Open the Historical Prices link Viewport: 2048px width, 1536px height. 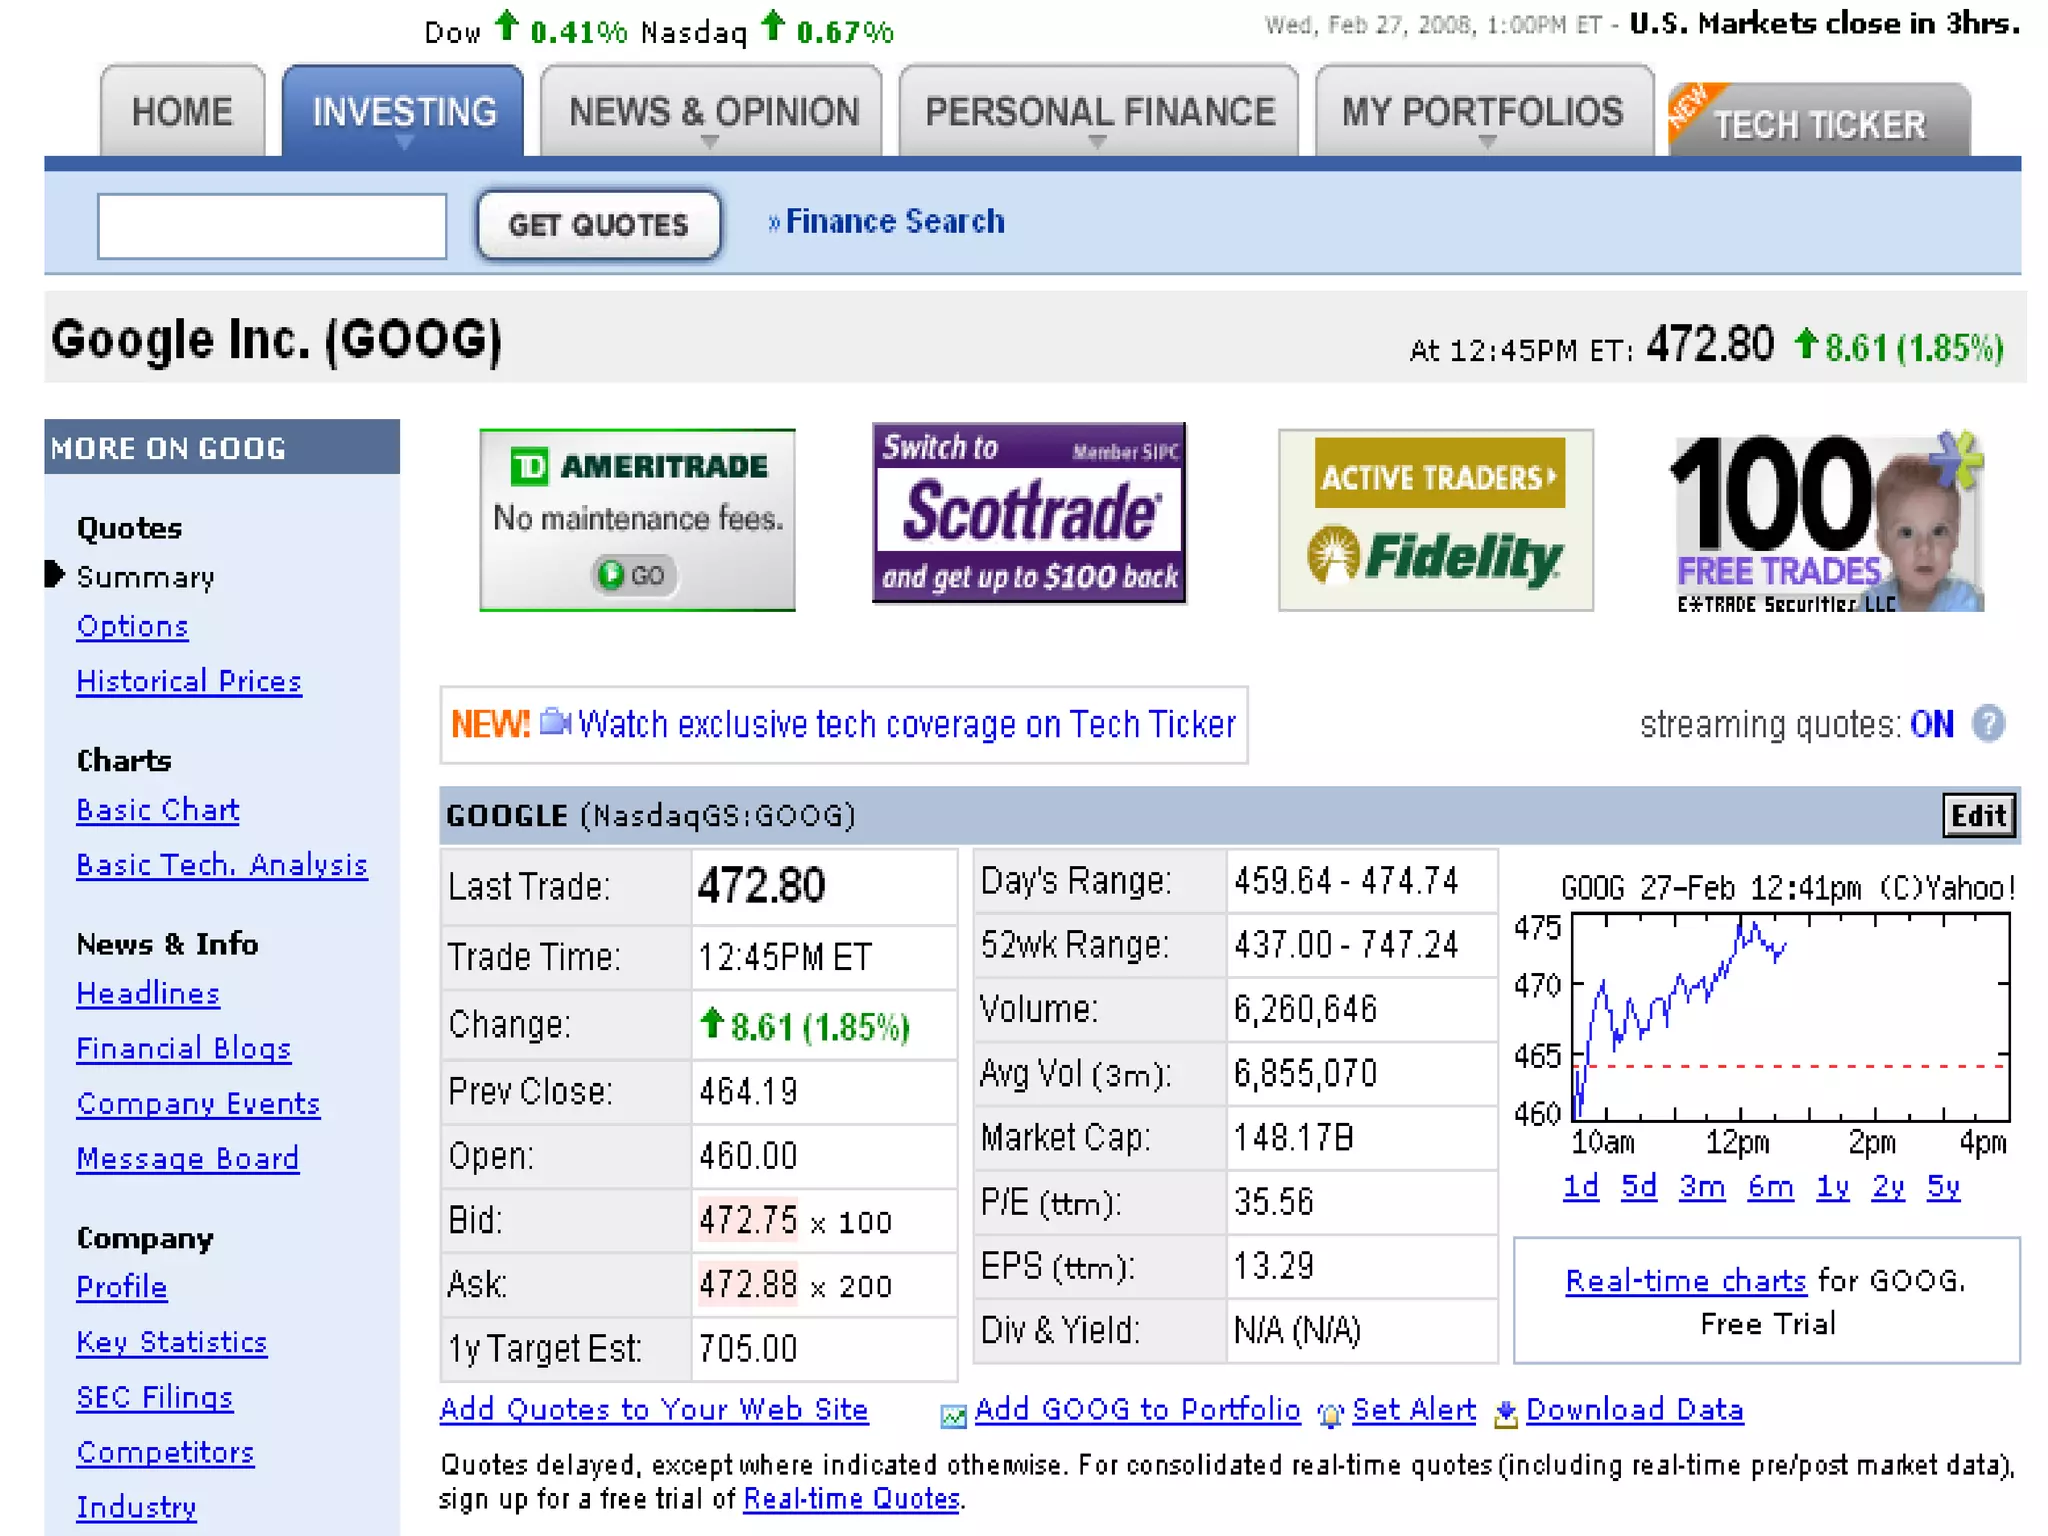[189, 682]
